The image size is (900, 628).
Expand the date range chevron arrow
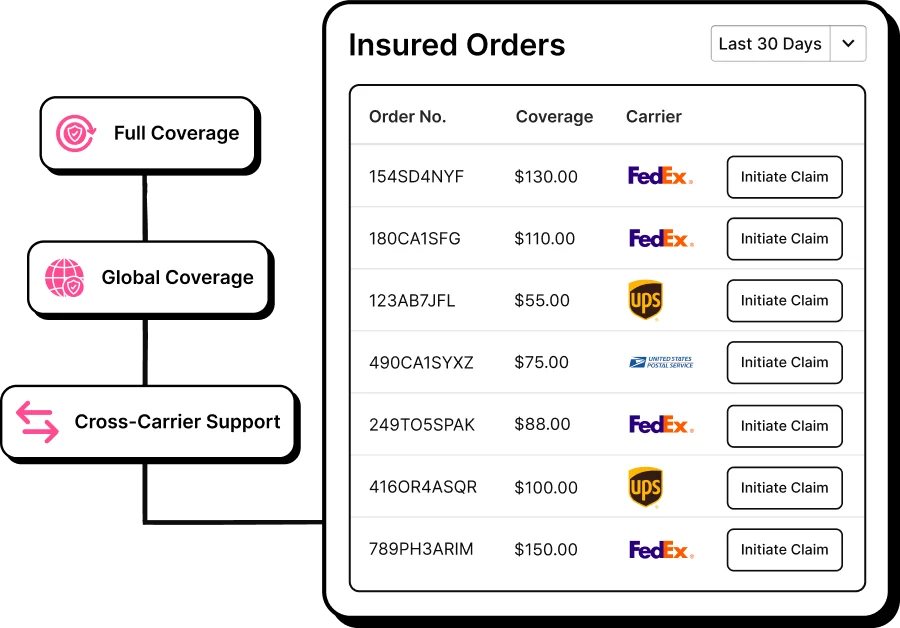pos(848,44)
